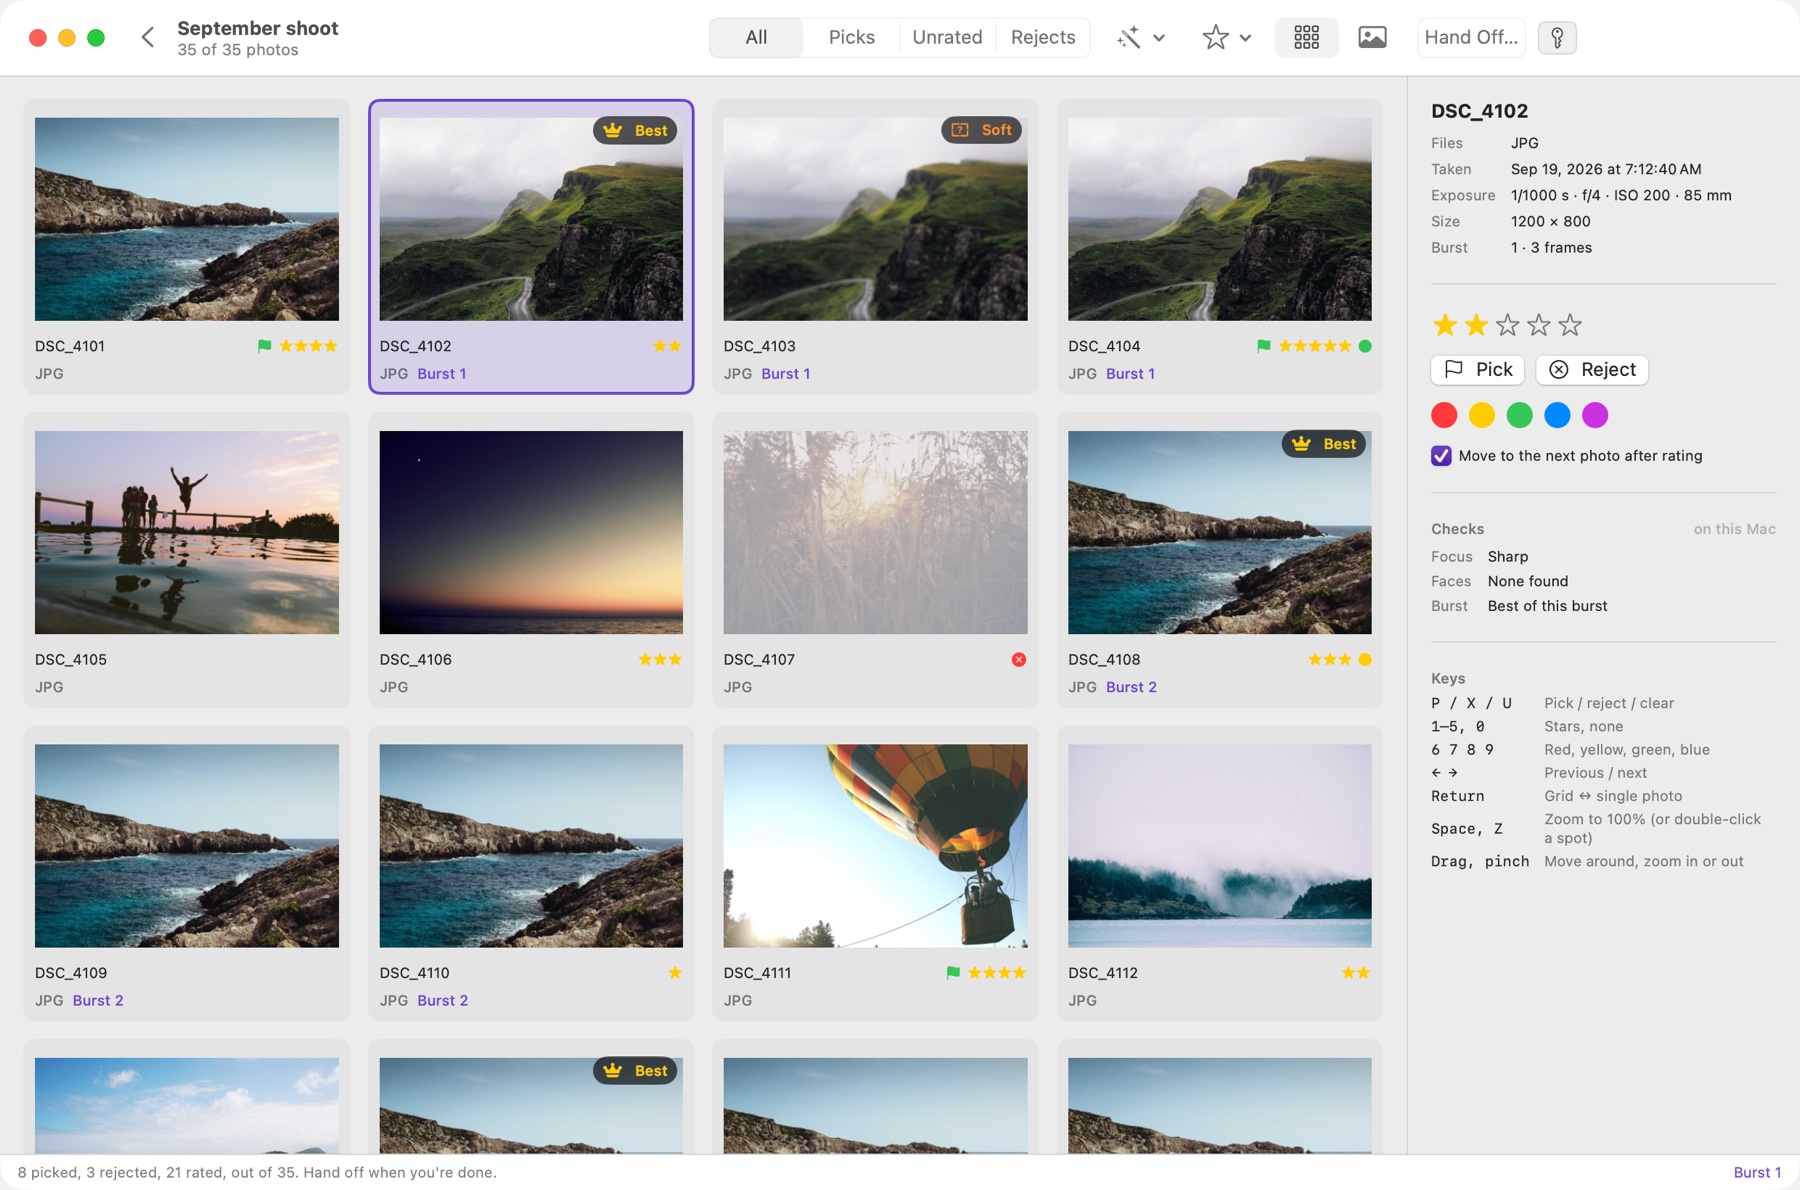Open the star rating filter dropdown
Screen dimensions: 1800x1190
coord(1227,38)
